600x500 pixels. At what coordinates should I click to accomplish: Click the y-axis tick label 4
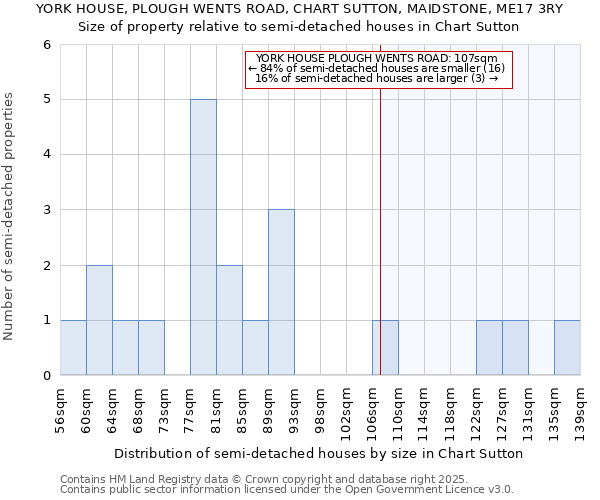point(47,155)
